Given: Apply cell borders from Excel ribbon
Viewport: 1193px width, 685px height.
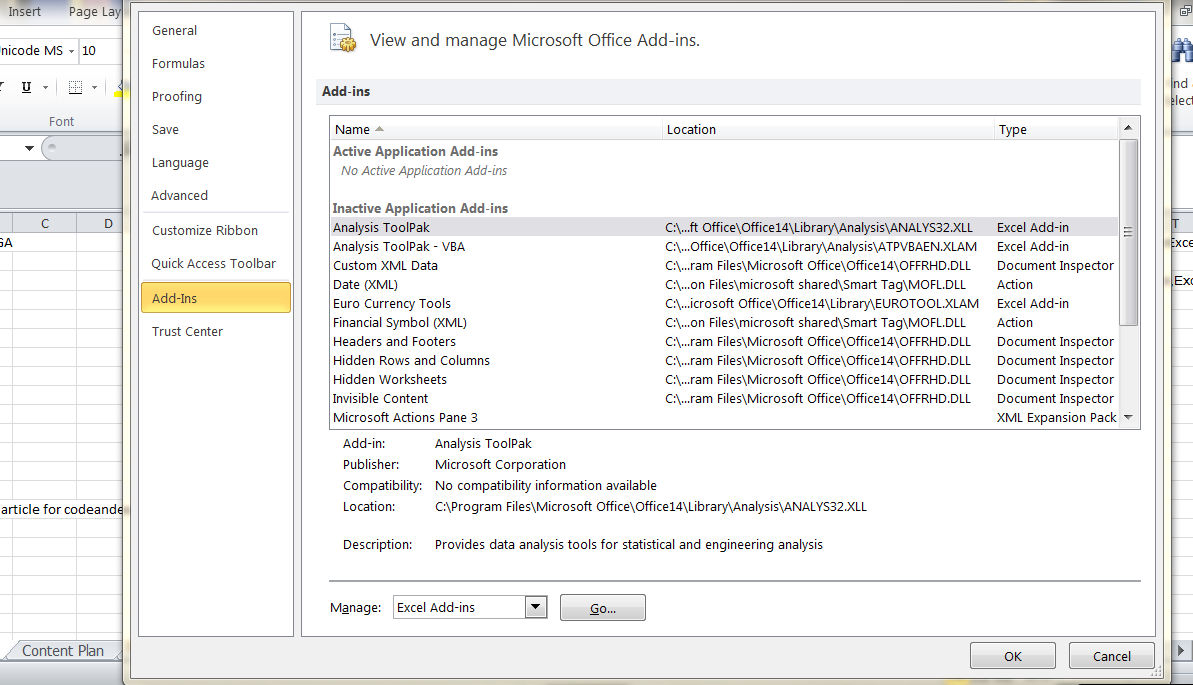Looking at the screenshot, I should (x=75, y=87).
